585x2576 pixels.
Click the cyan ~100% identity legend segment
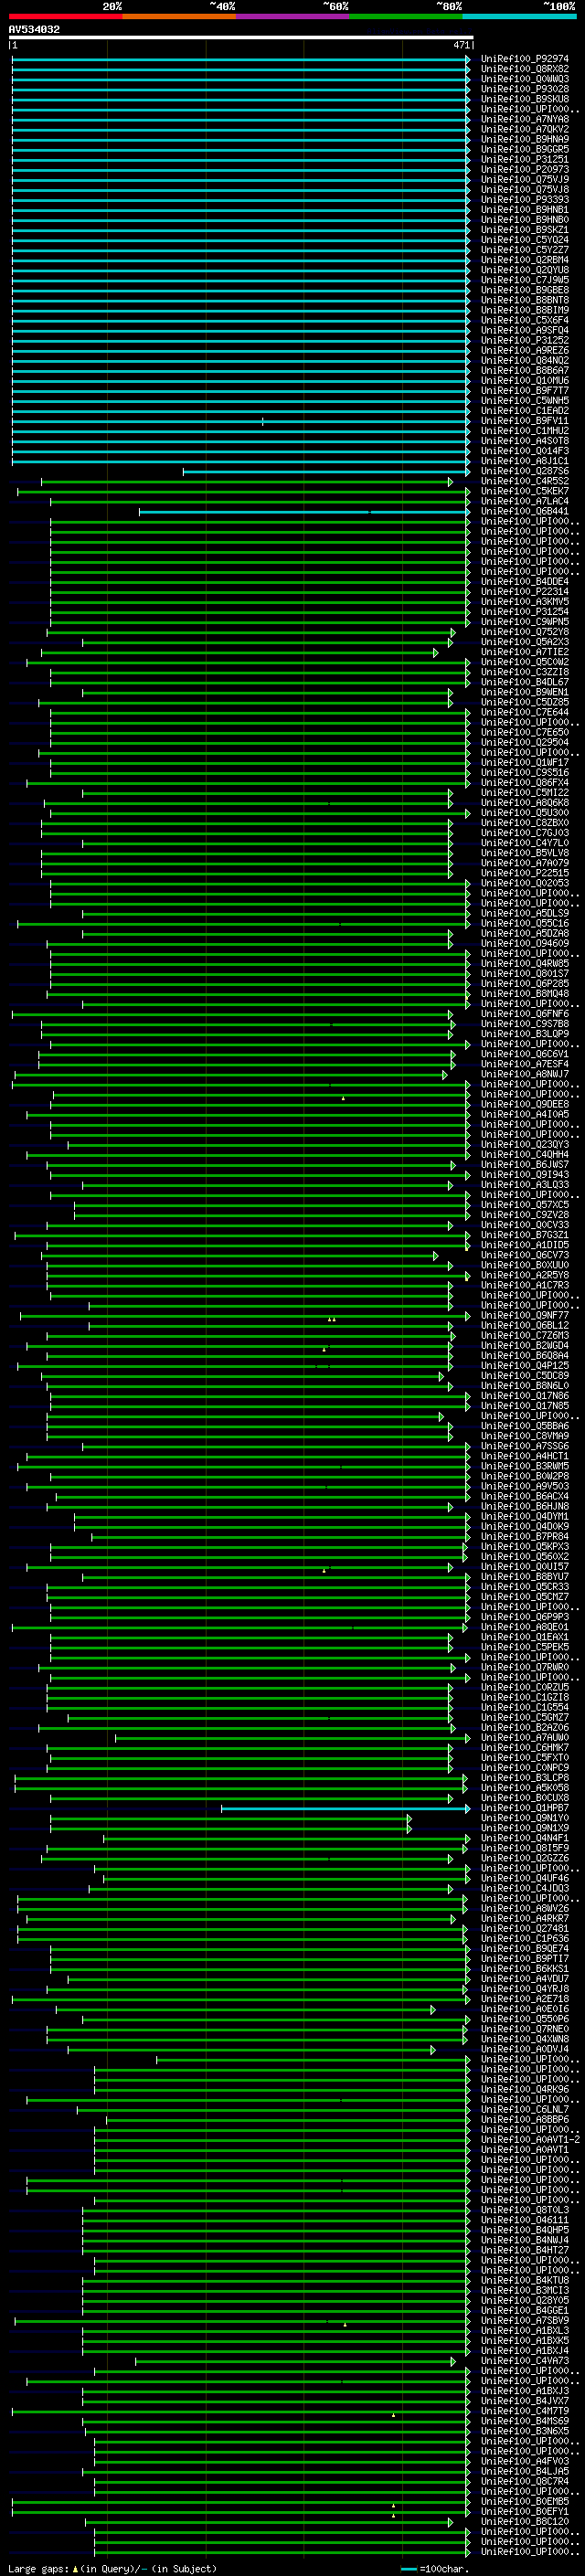[519, 16]
